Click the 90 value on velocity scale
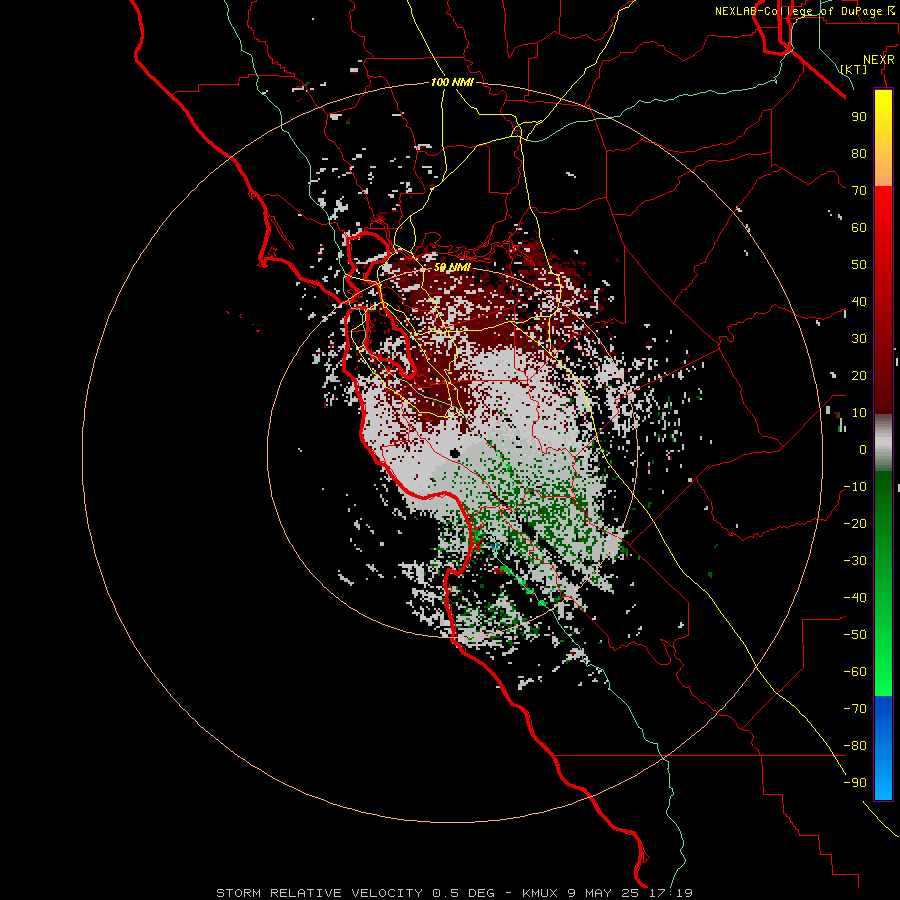 [x=859, y=117]
